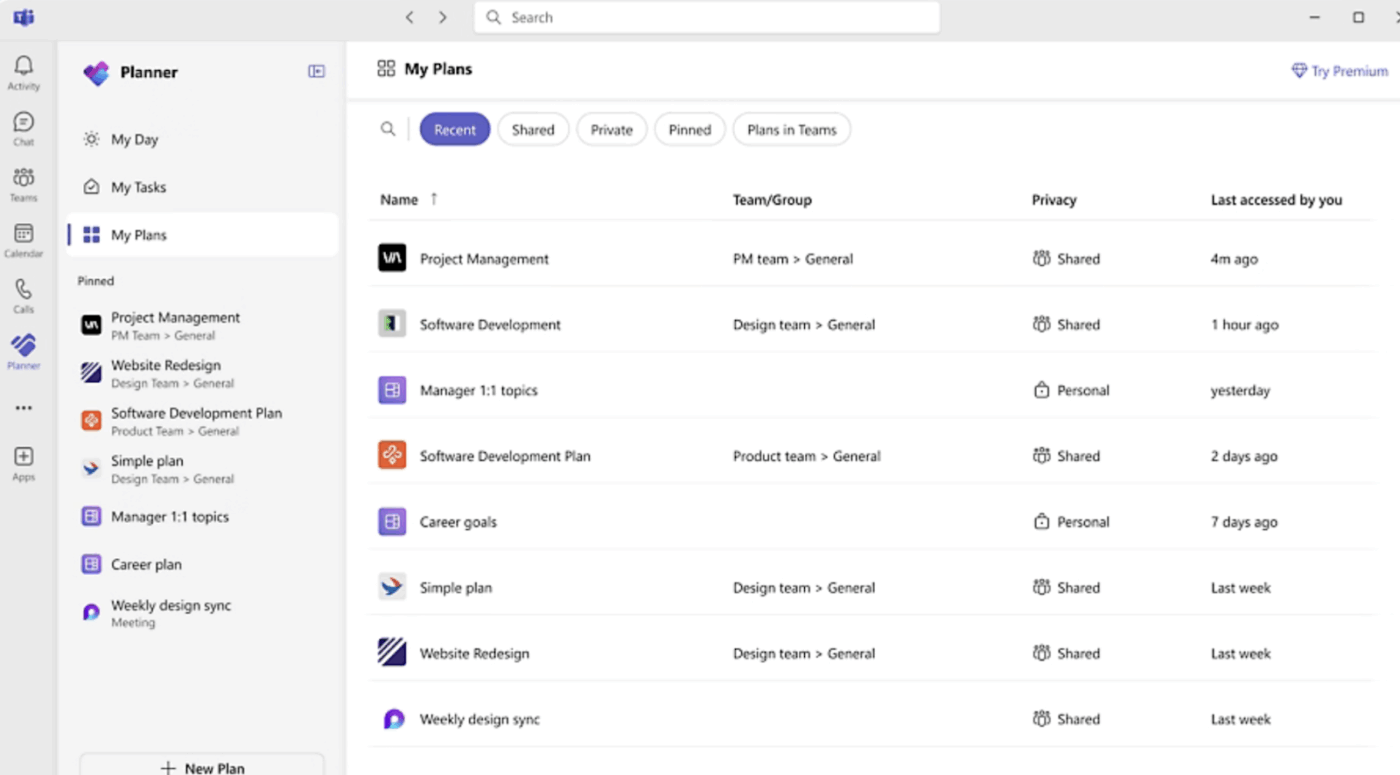Click the plans filter search magnifier
Viewport: 1400px width, 775px height.
click(x=388, y=129)
